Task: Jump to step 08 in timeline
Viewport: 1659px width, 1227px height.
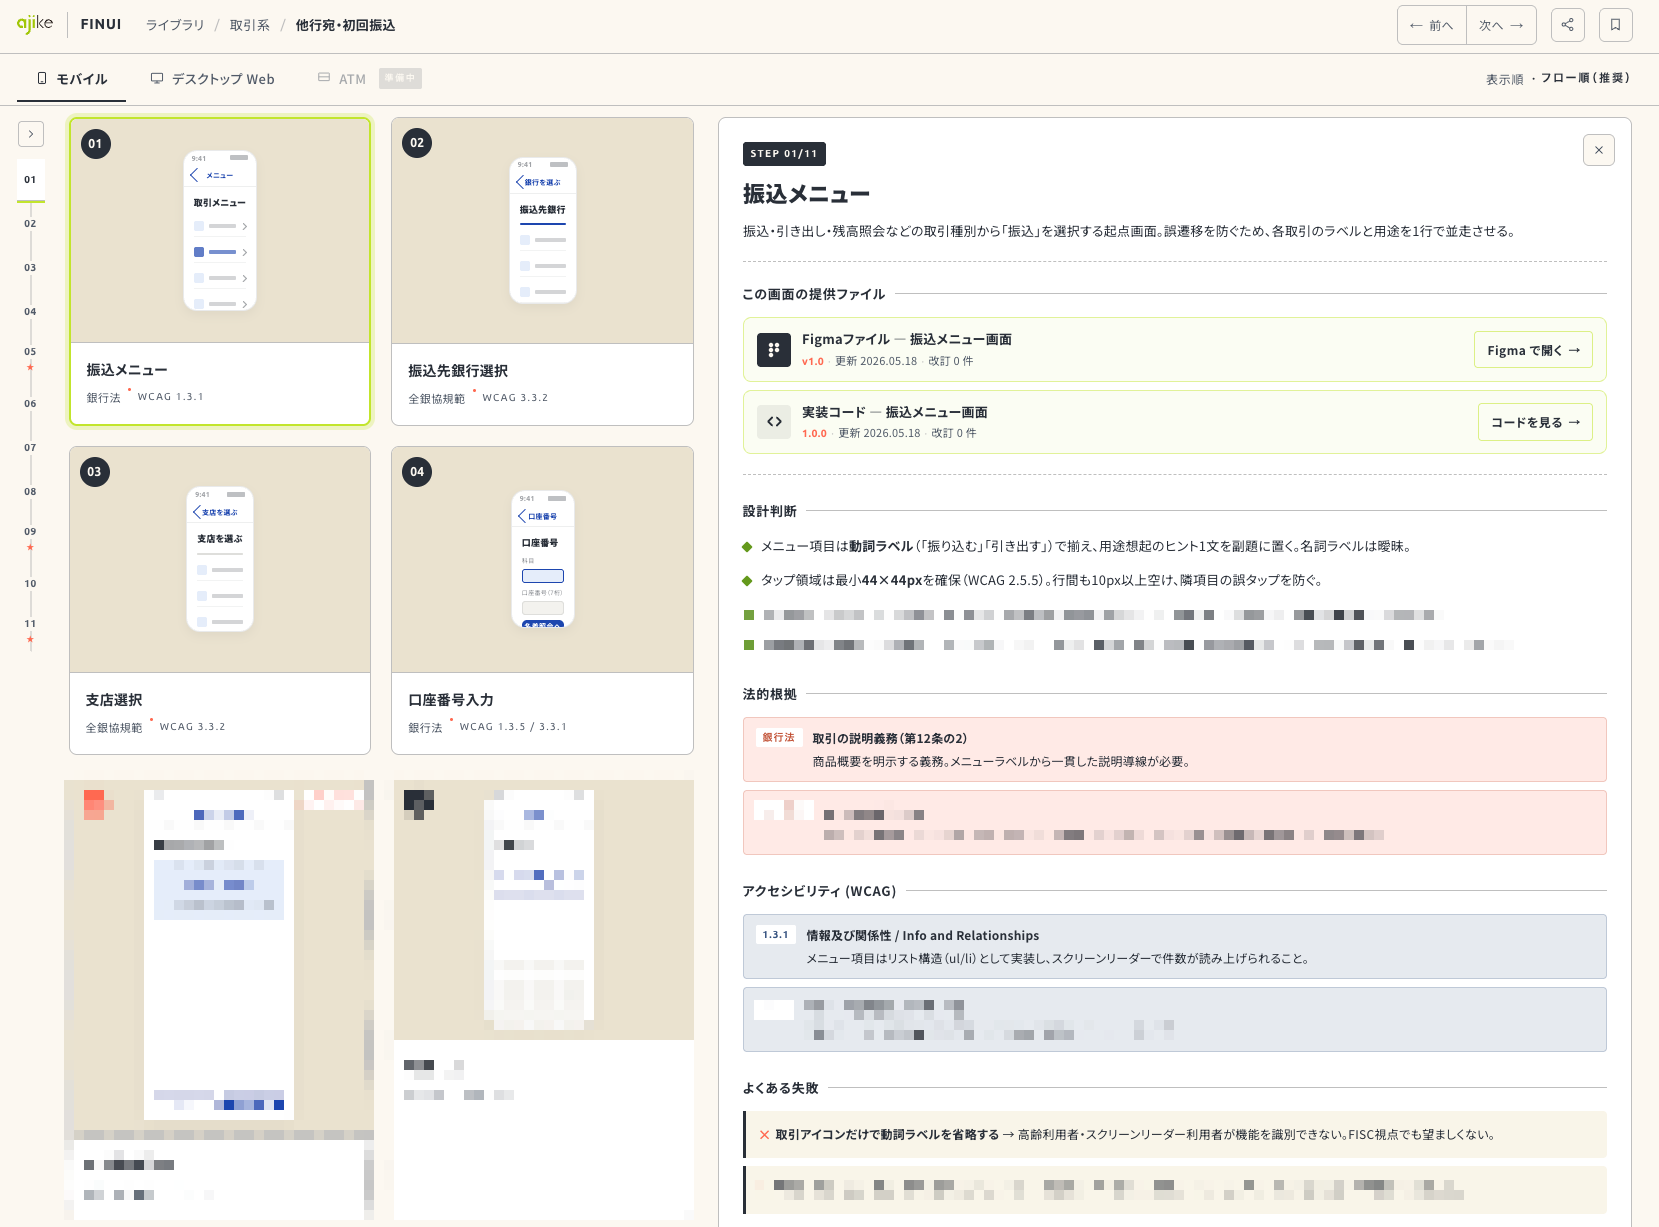Action: pos(30,492)
